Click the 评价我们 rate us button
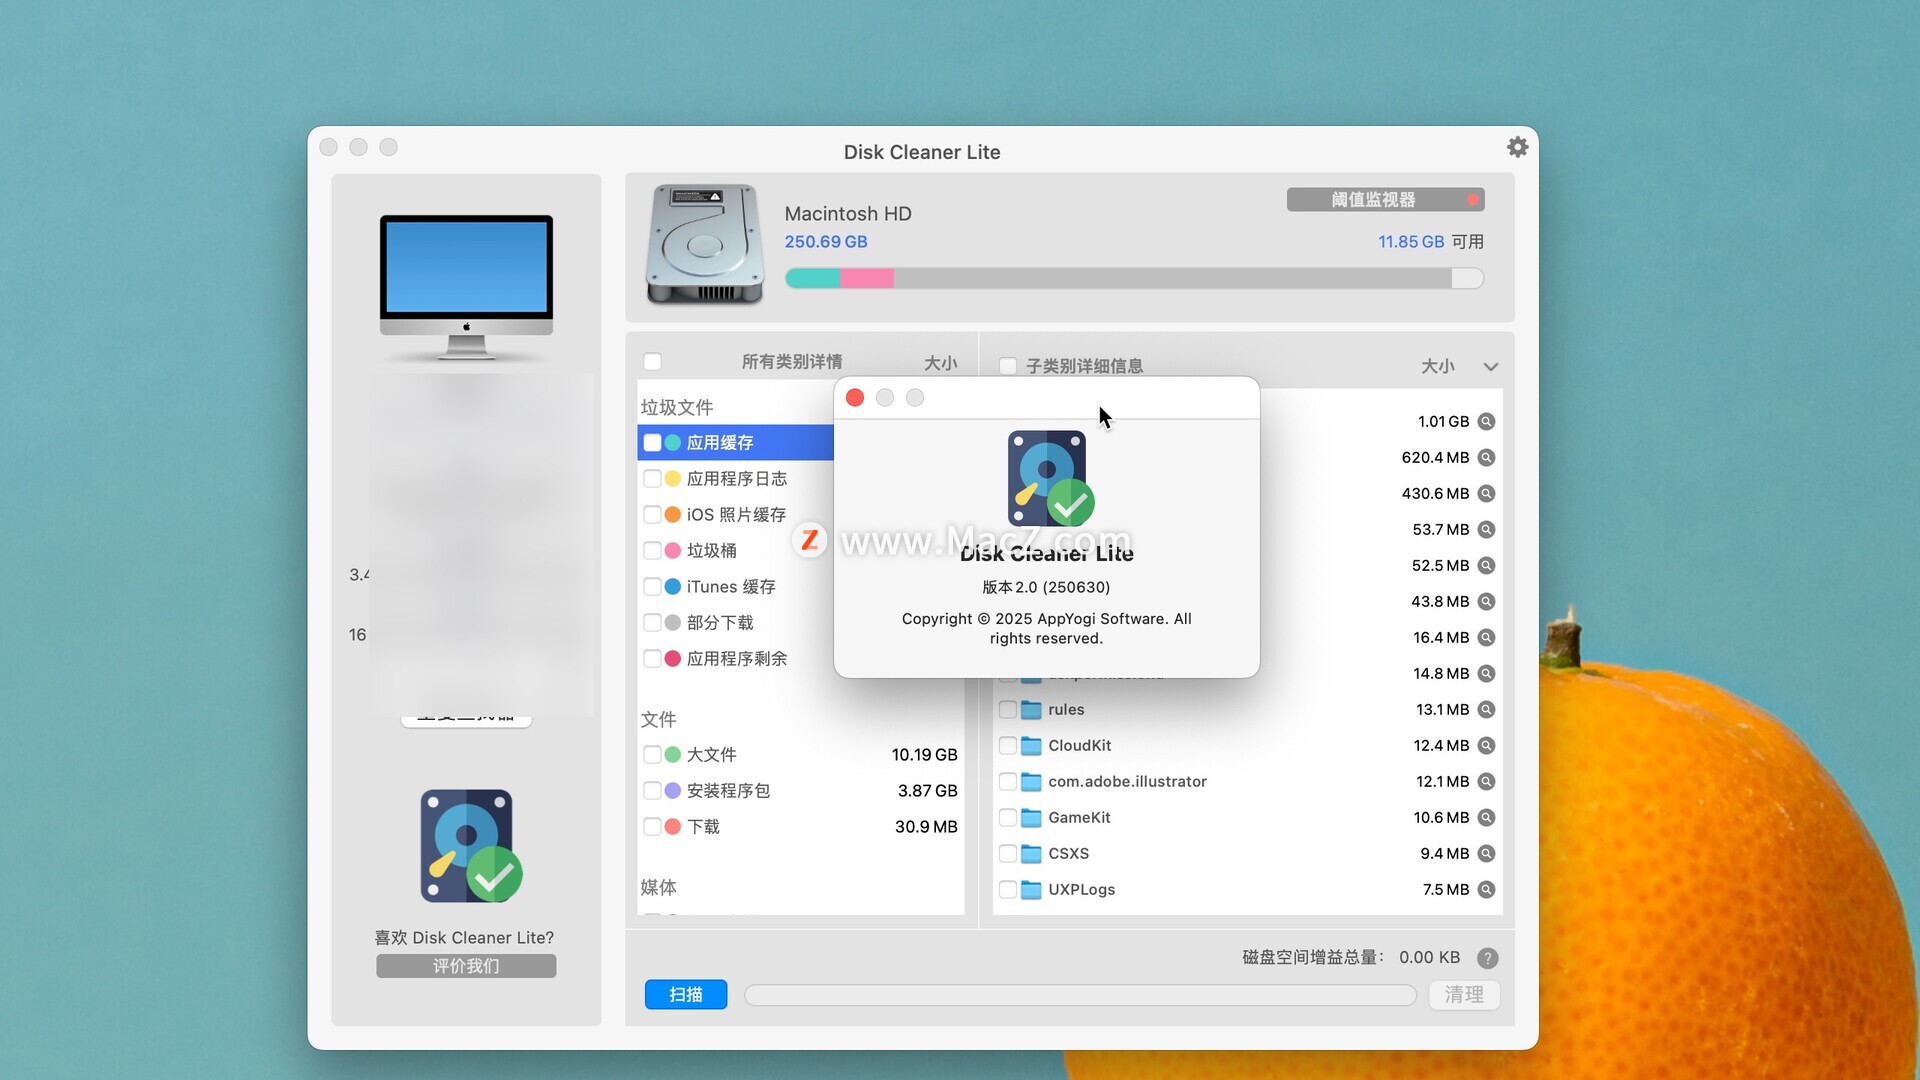This screenshot has width=1920, height=1080. tap(466, 966)
